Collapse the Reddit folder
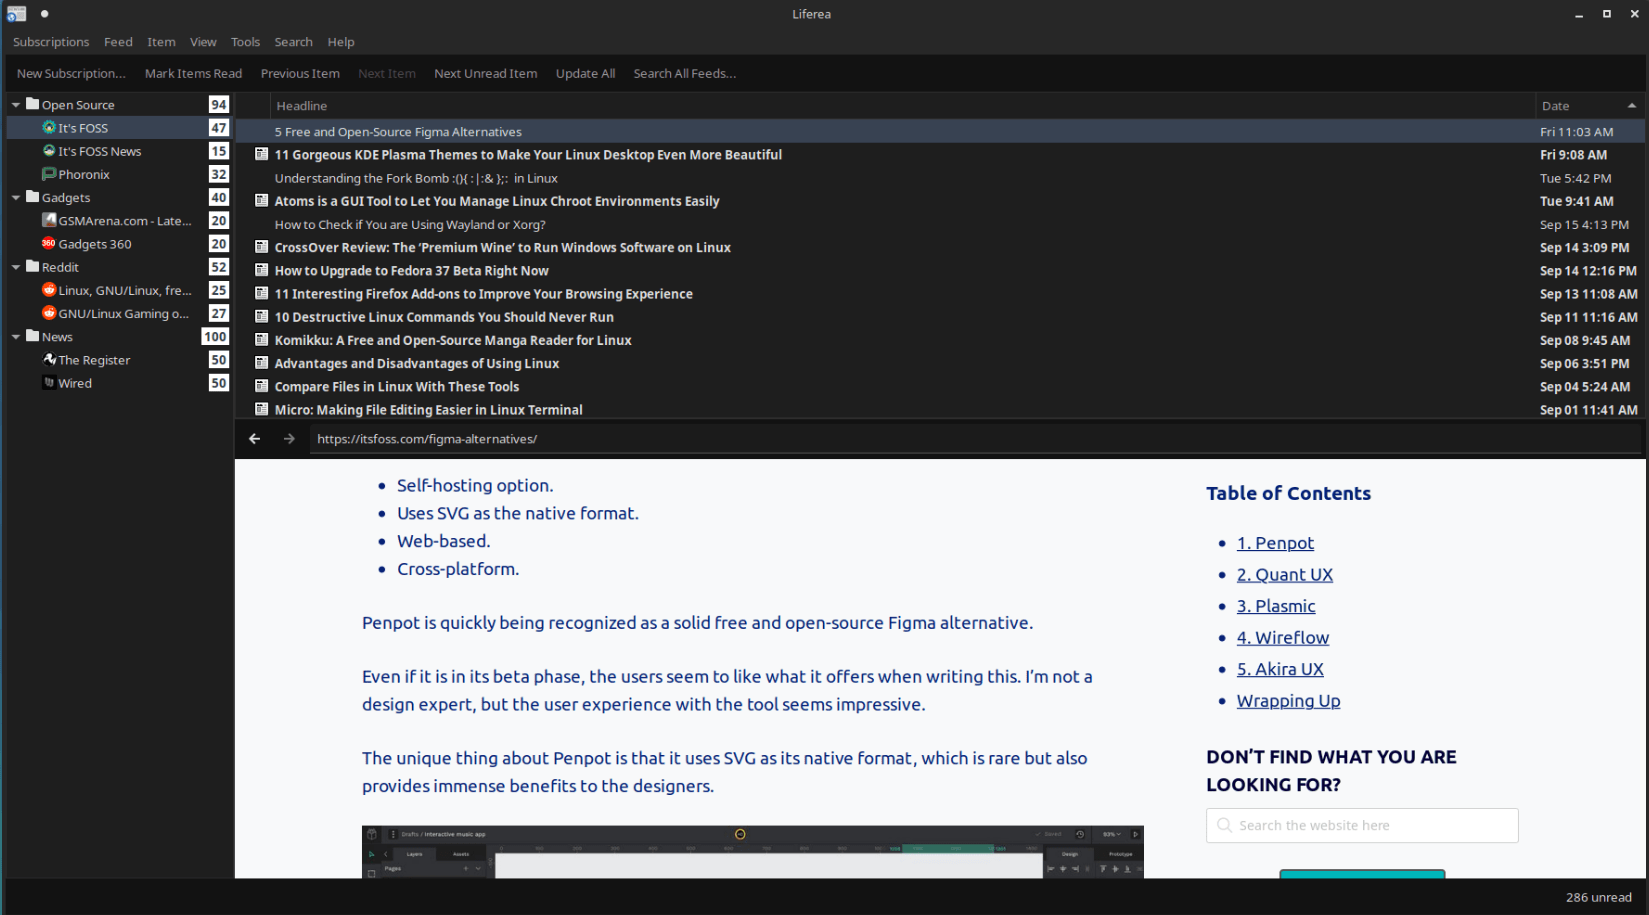 tap(16, 267)
